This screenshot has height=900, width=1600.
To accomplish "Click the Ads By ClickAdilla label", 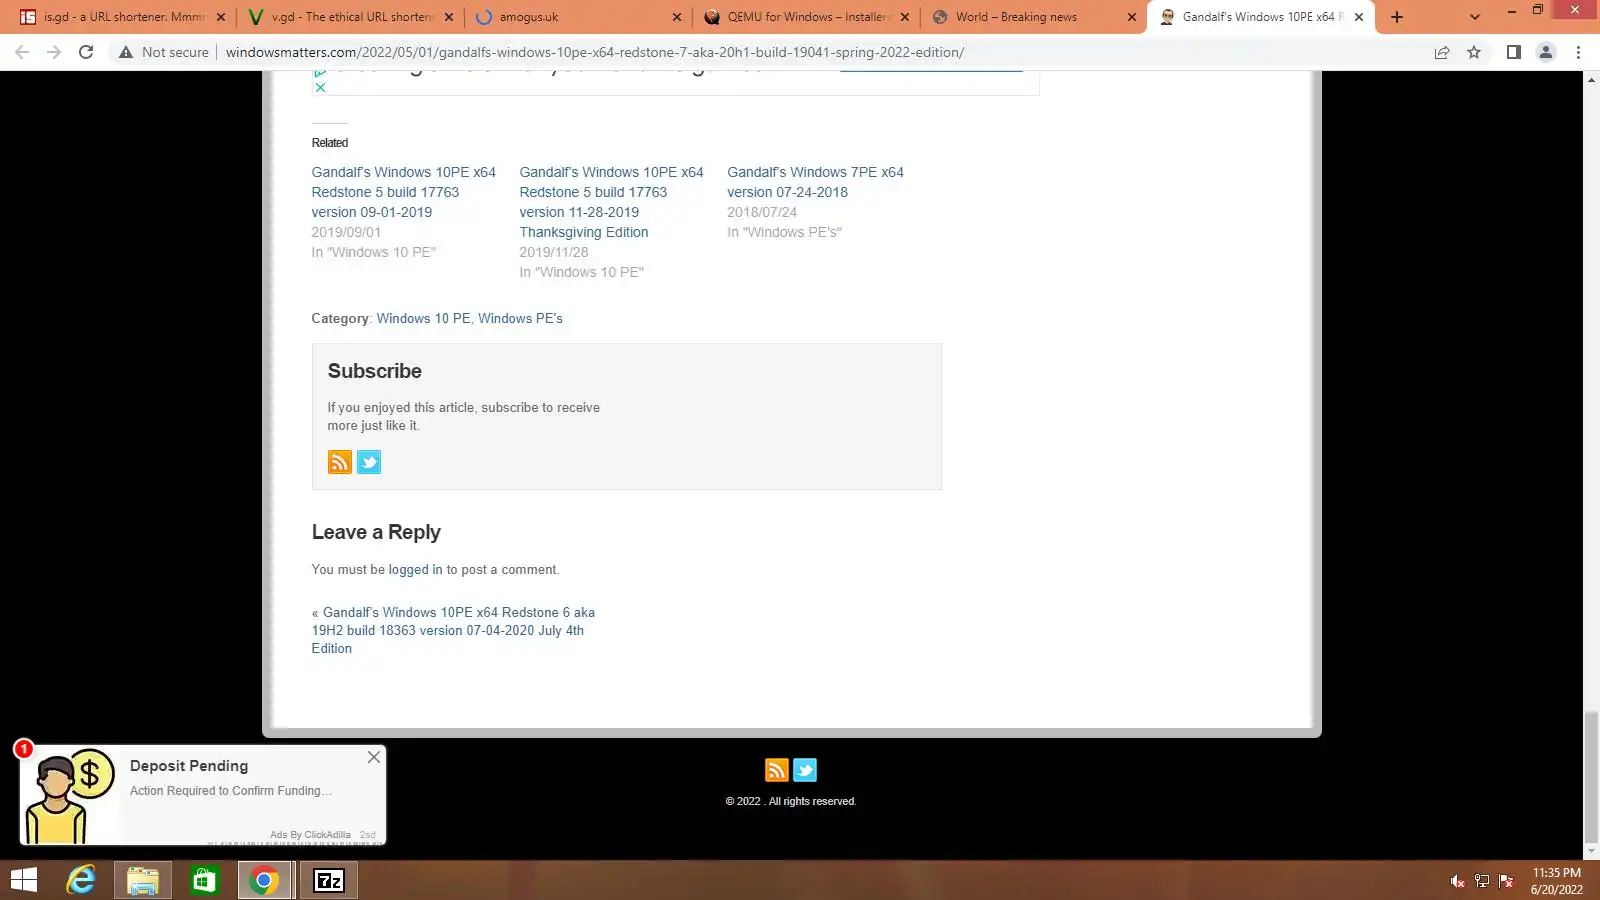I will [x=310, y=835].
